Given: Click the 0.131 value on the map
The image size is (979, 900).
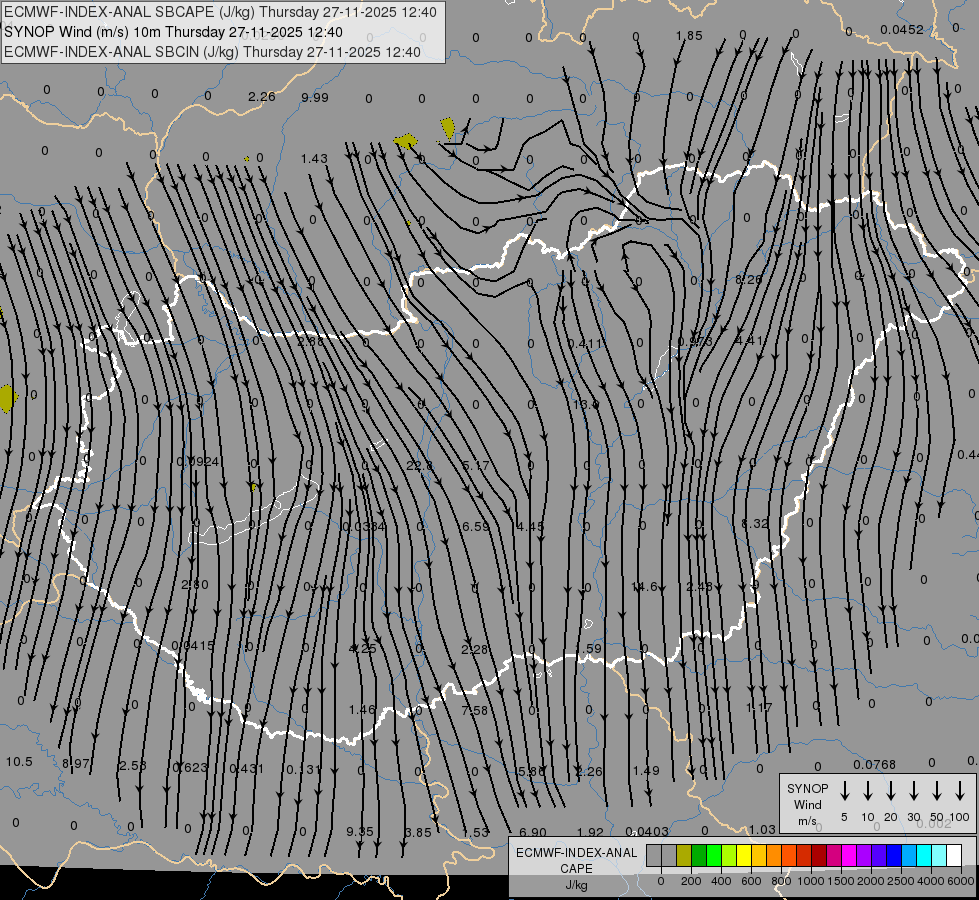Looking at the screenshot, I should pos(303,769).
